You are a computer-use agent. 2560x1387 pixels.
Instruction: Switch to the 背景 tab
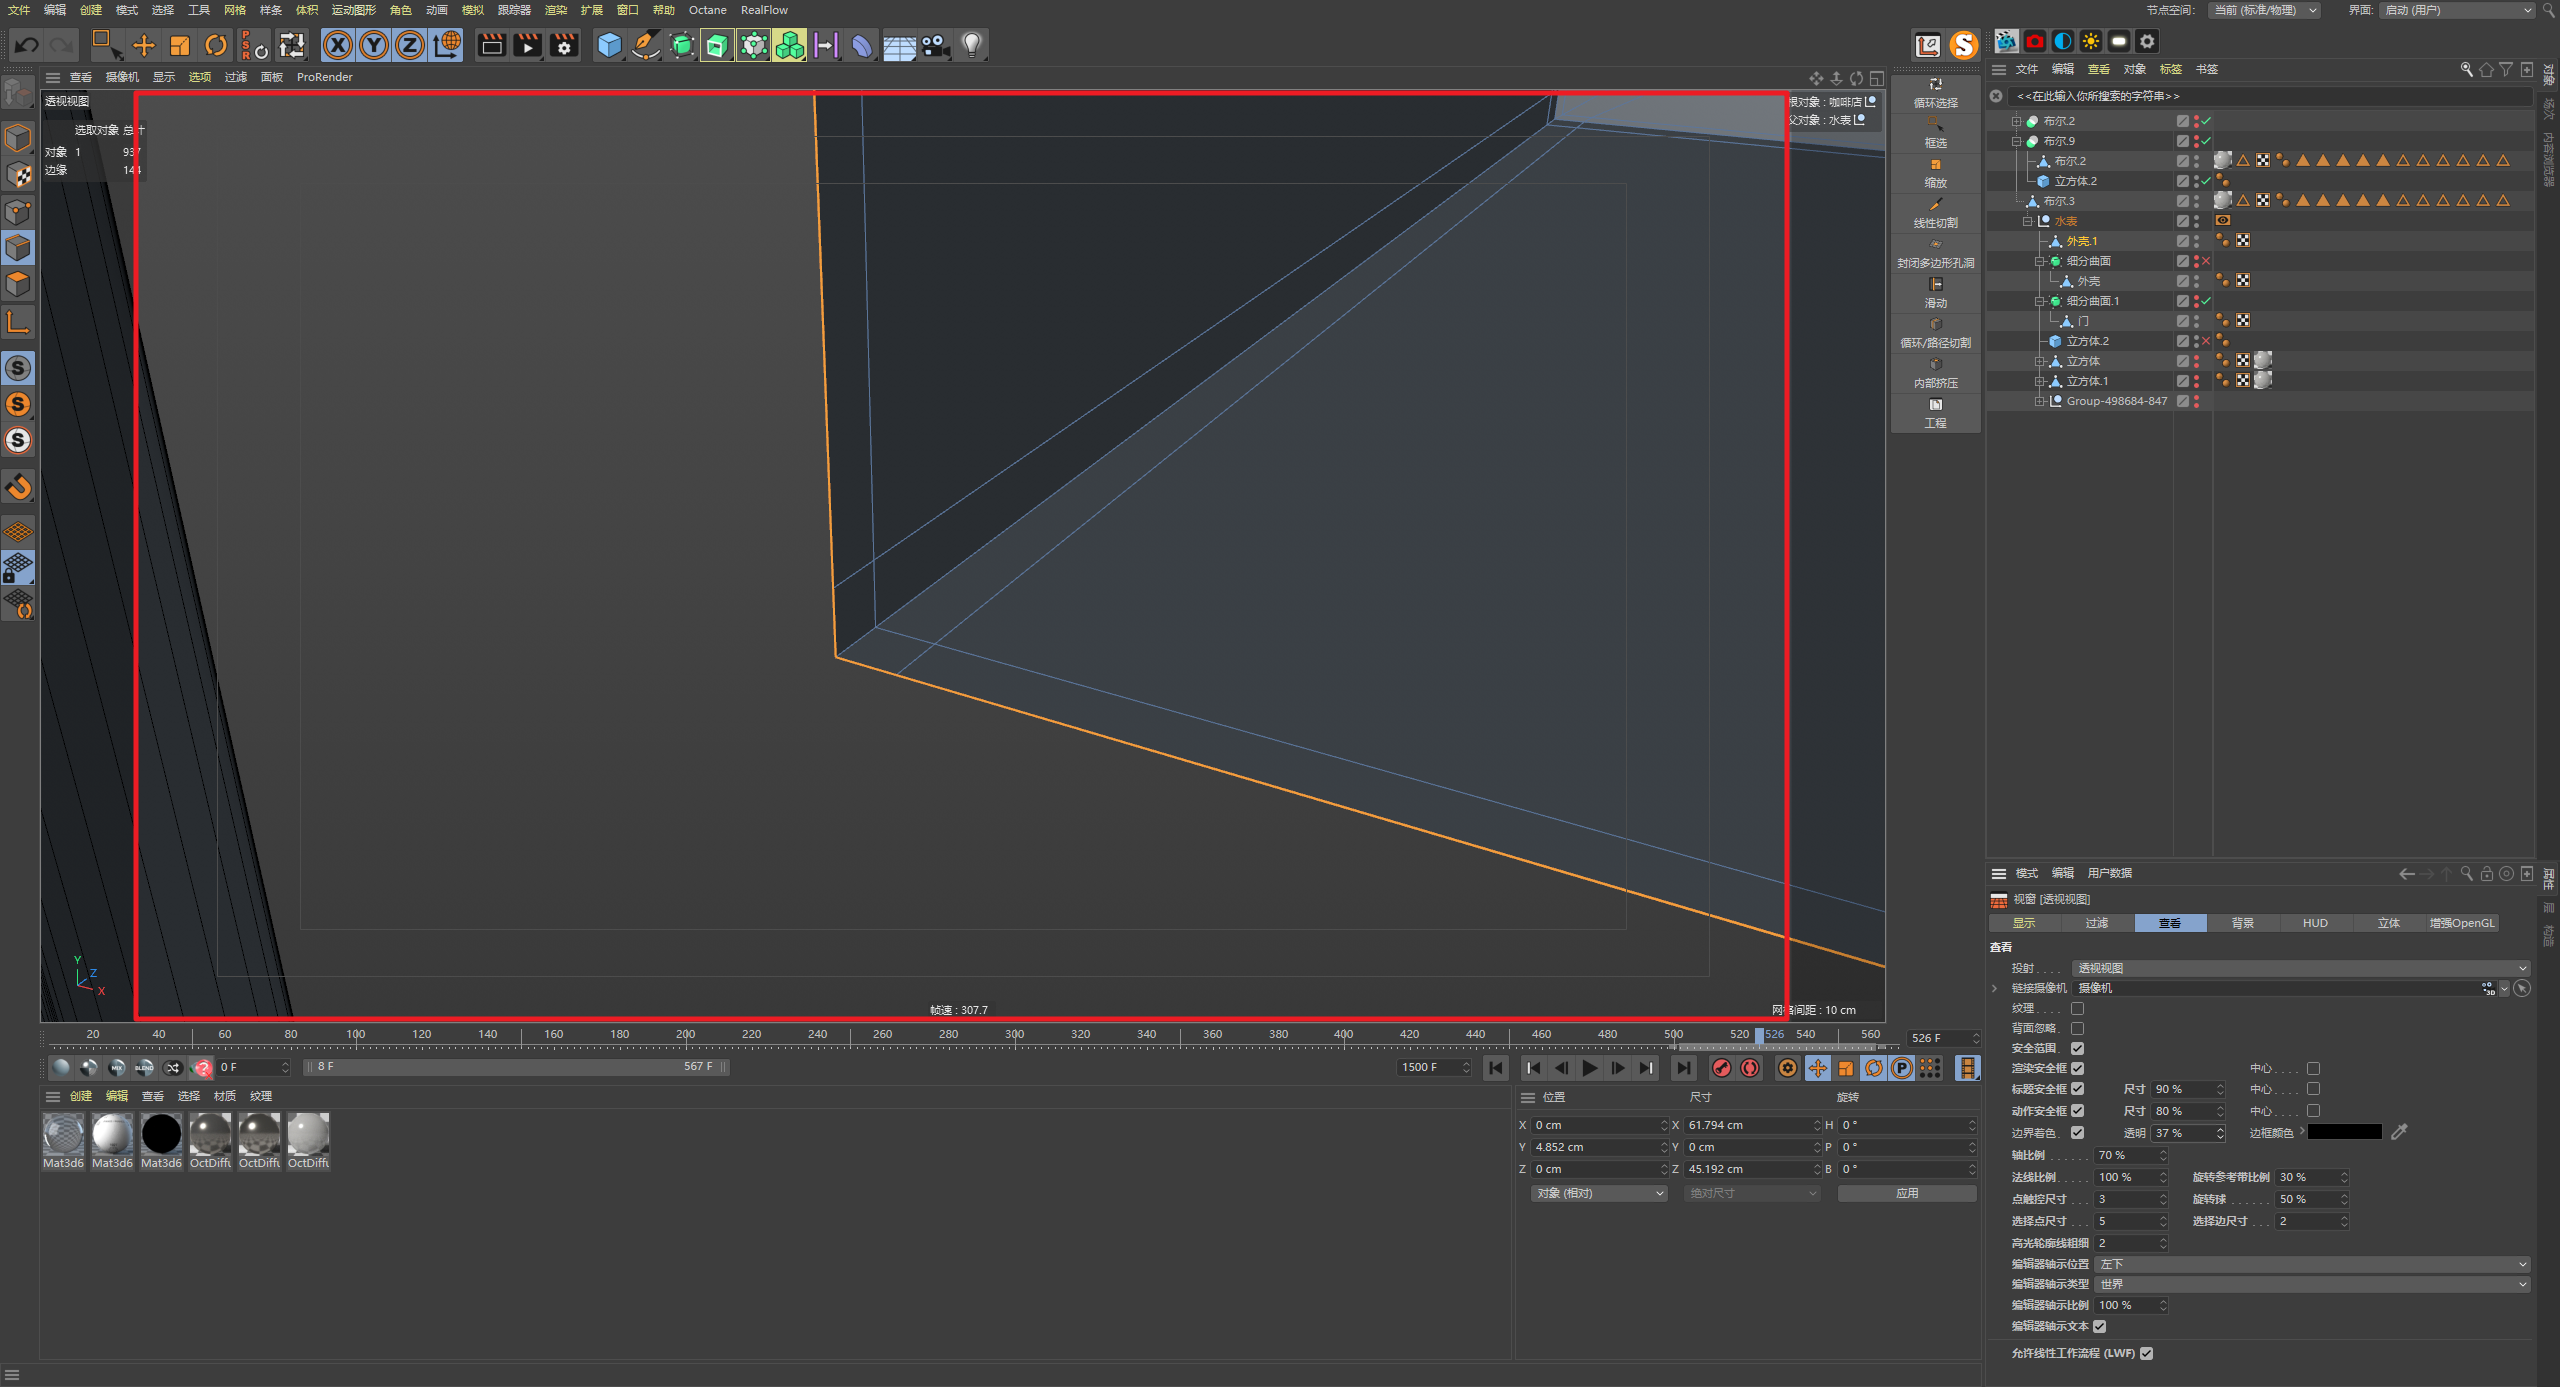[x=2243, y=923]
